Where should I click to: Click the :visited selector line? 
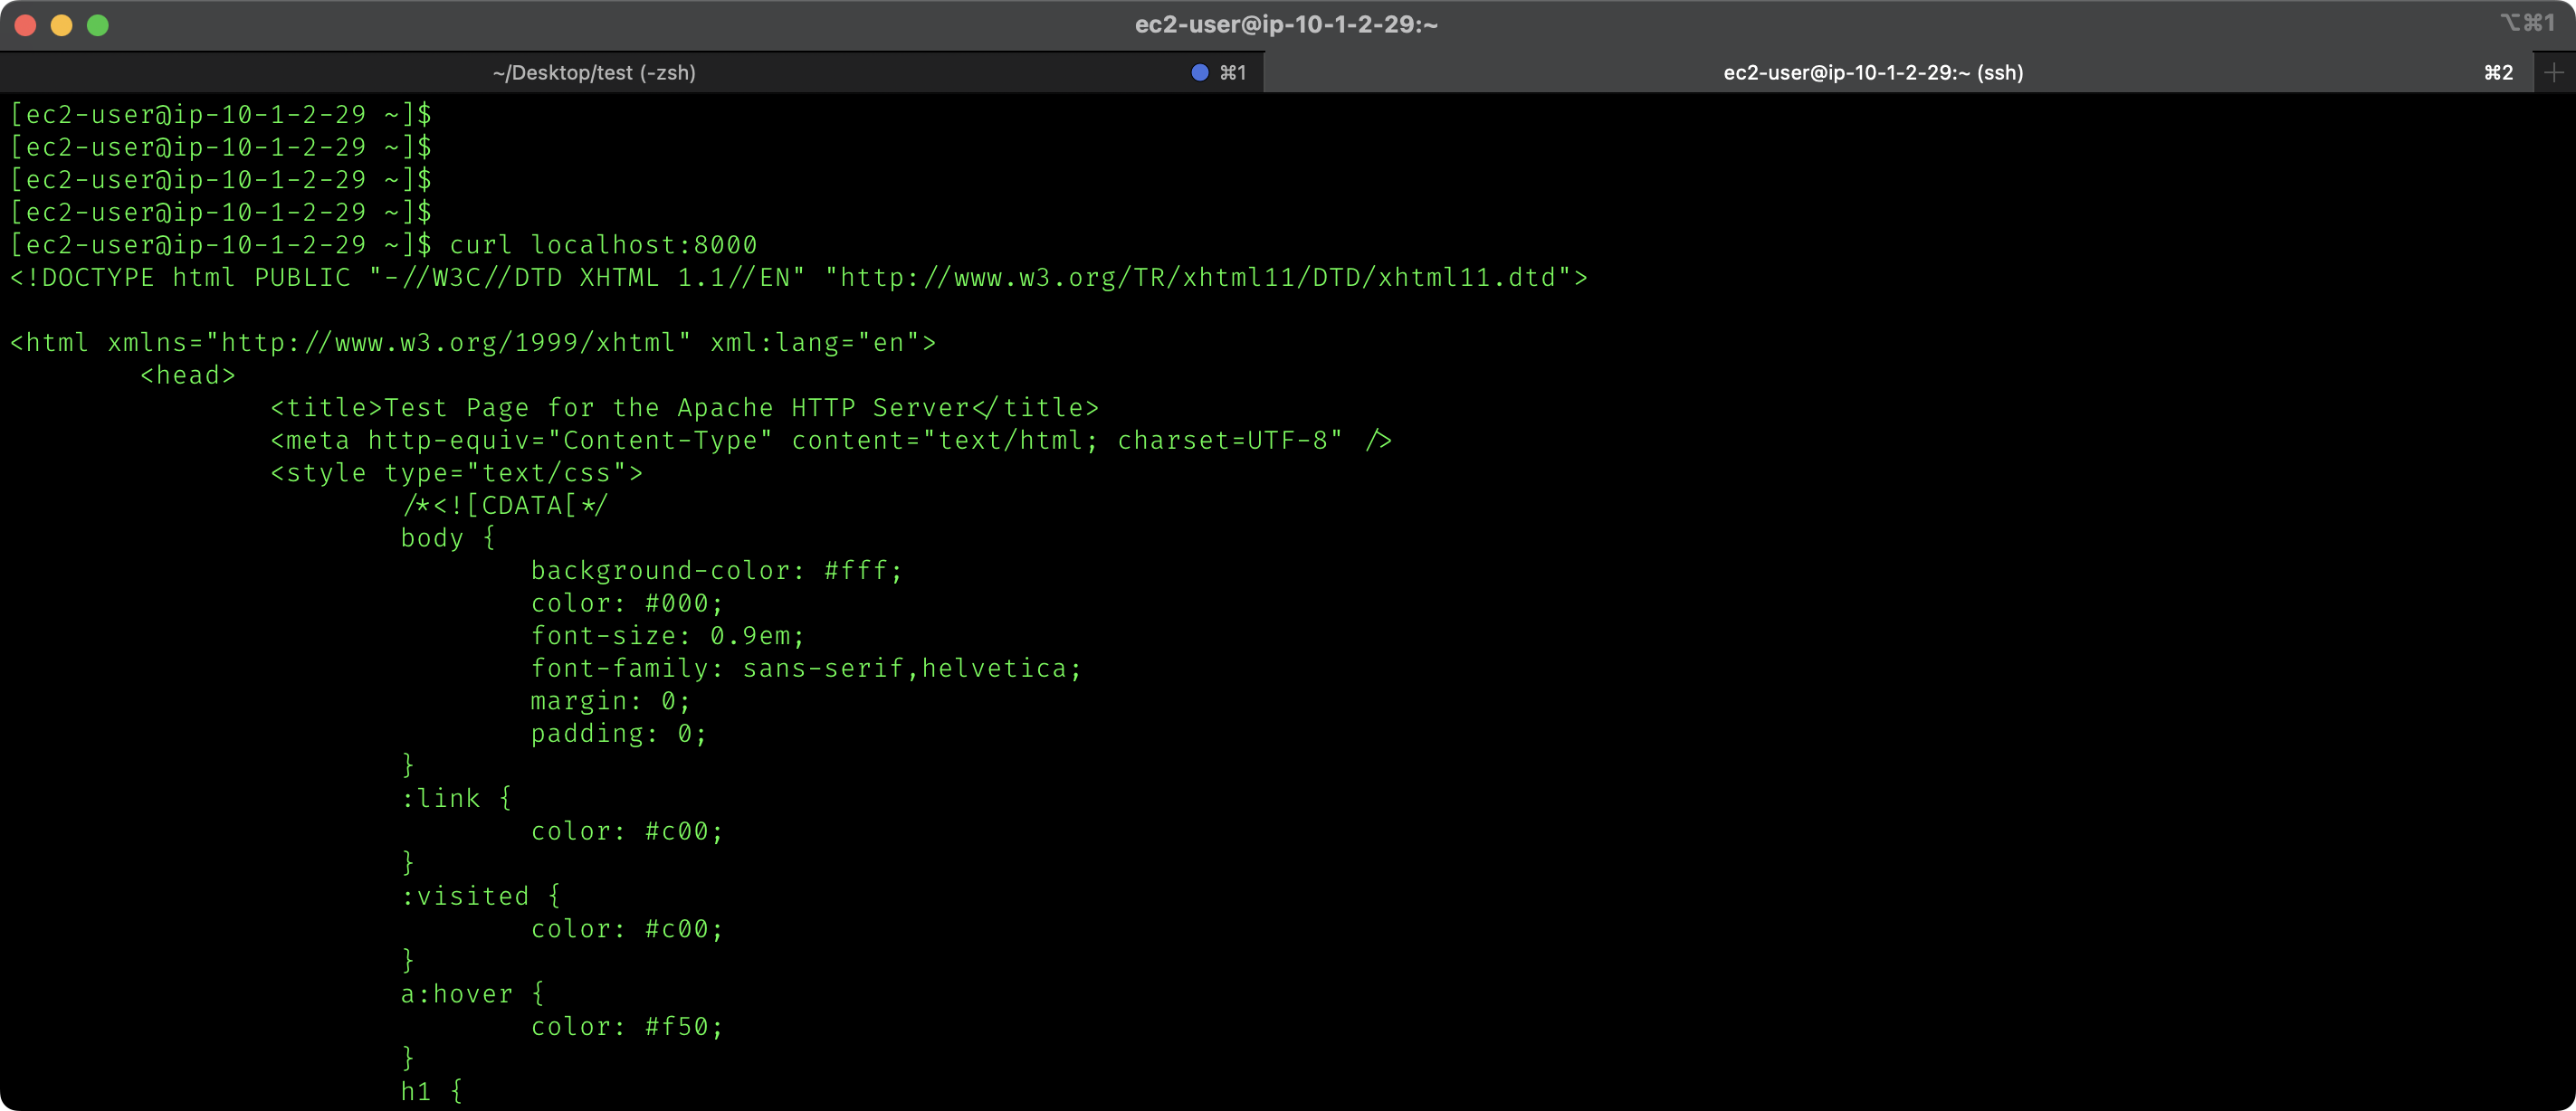tap(480, 896)
